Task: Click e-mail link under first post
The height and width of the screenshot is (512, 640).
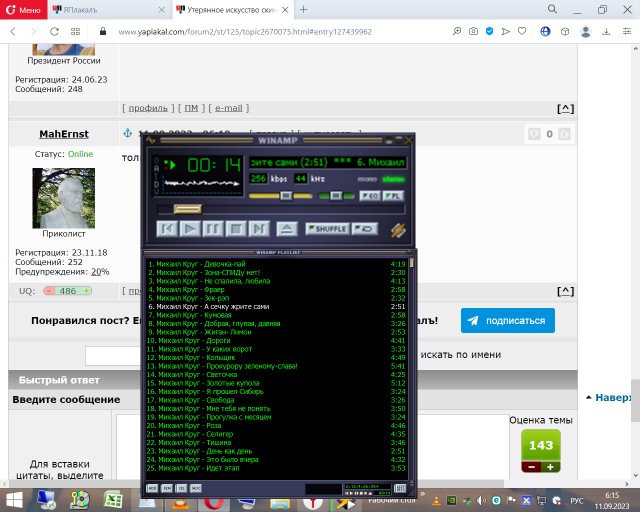Action: coord(229,108)
